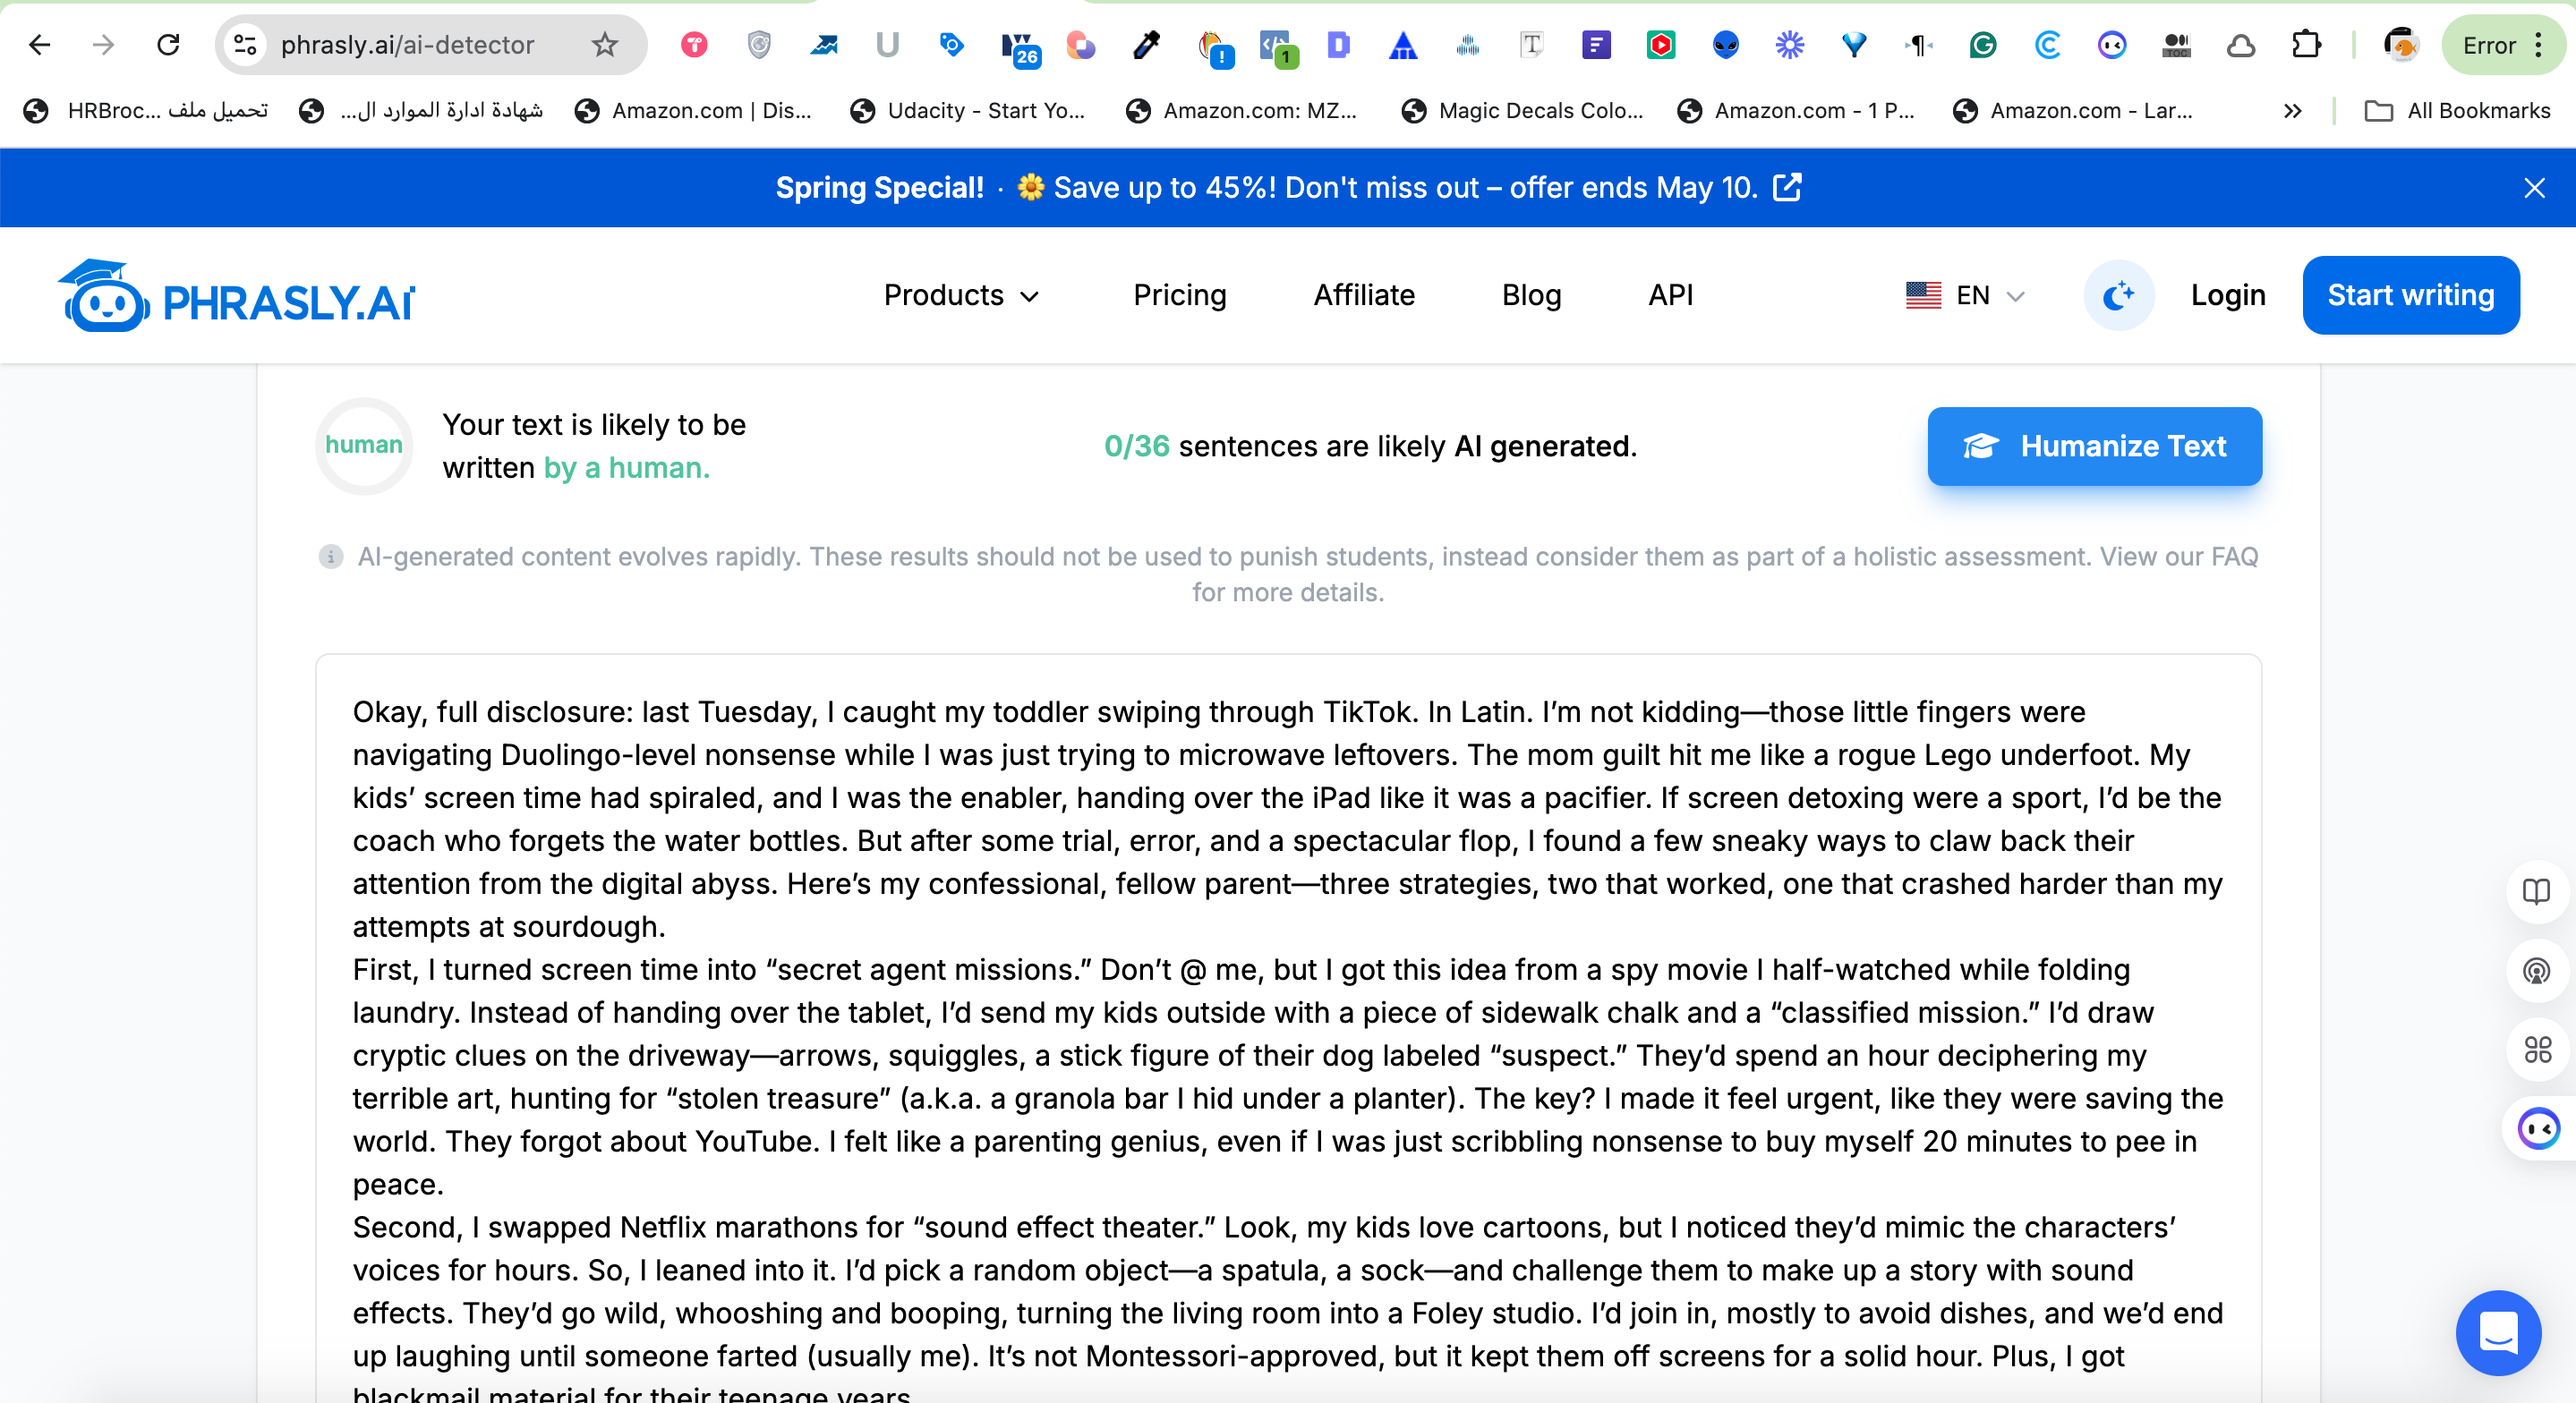Click 'by a human.' result text
This screenshot has height=1403, width=2576.
[626, 468]
